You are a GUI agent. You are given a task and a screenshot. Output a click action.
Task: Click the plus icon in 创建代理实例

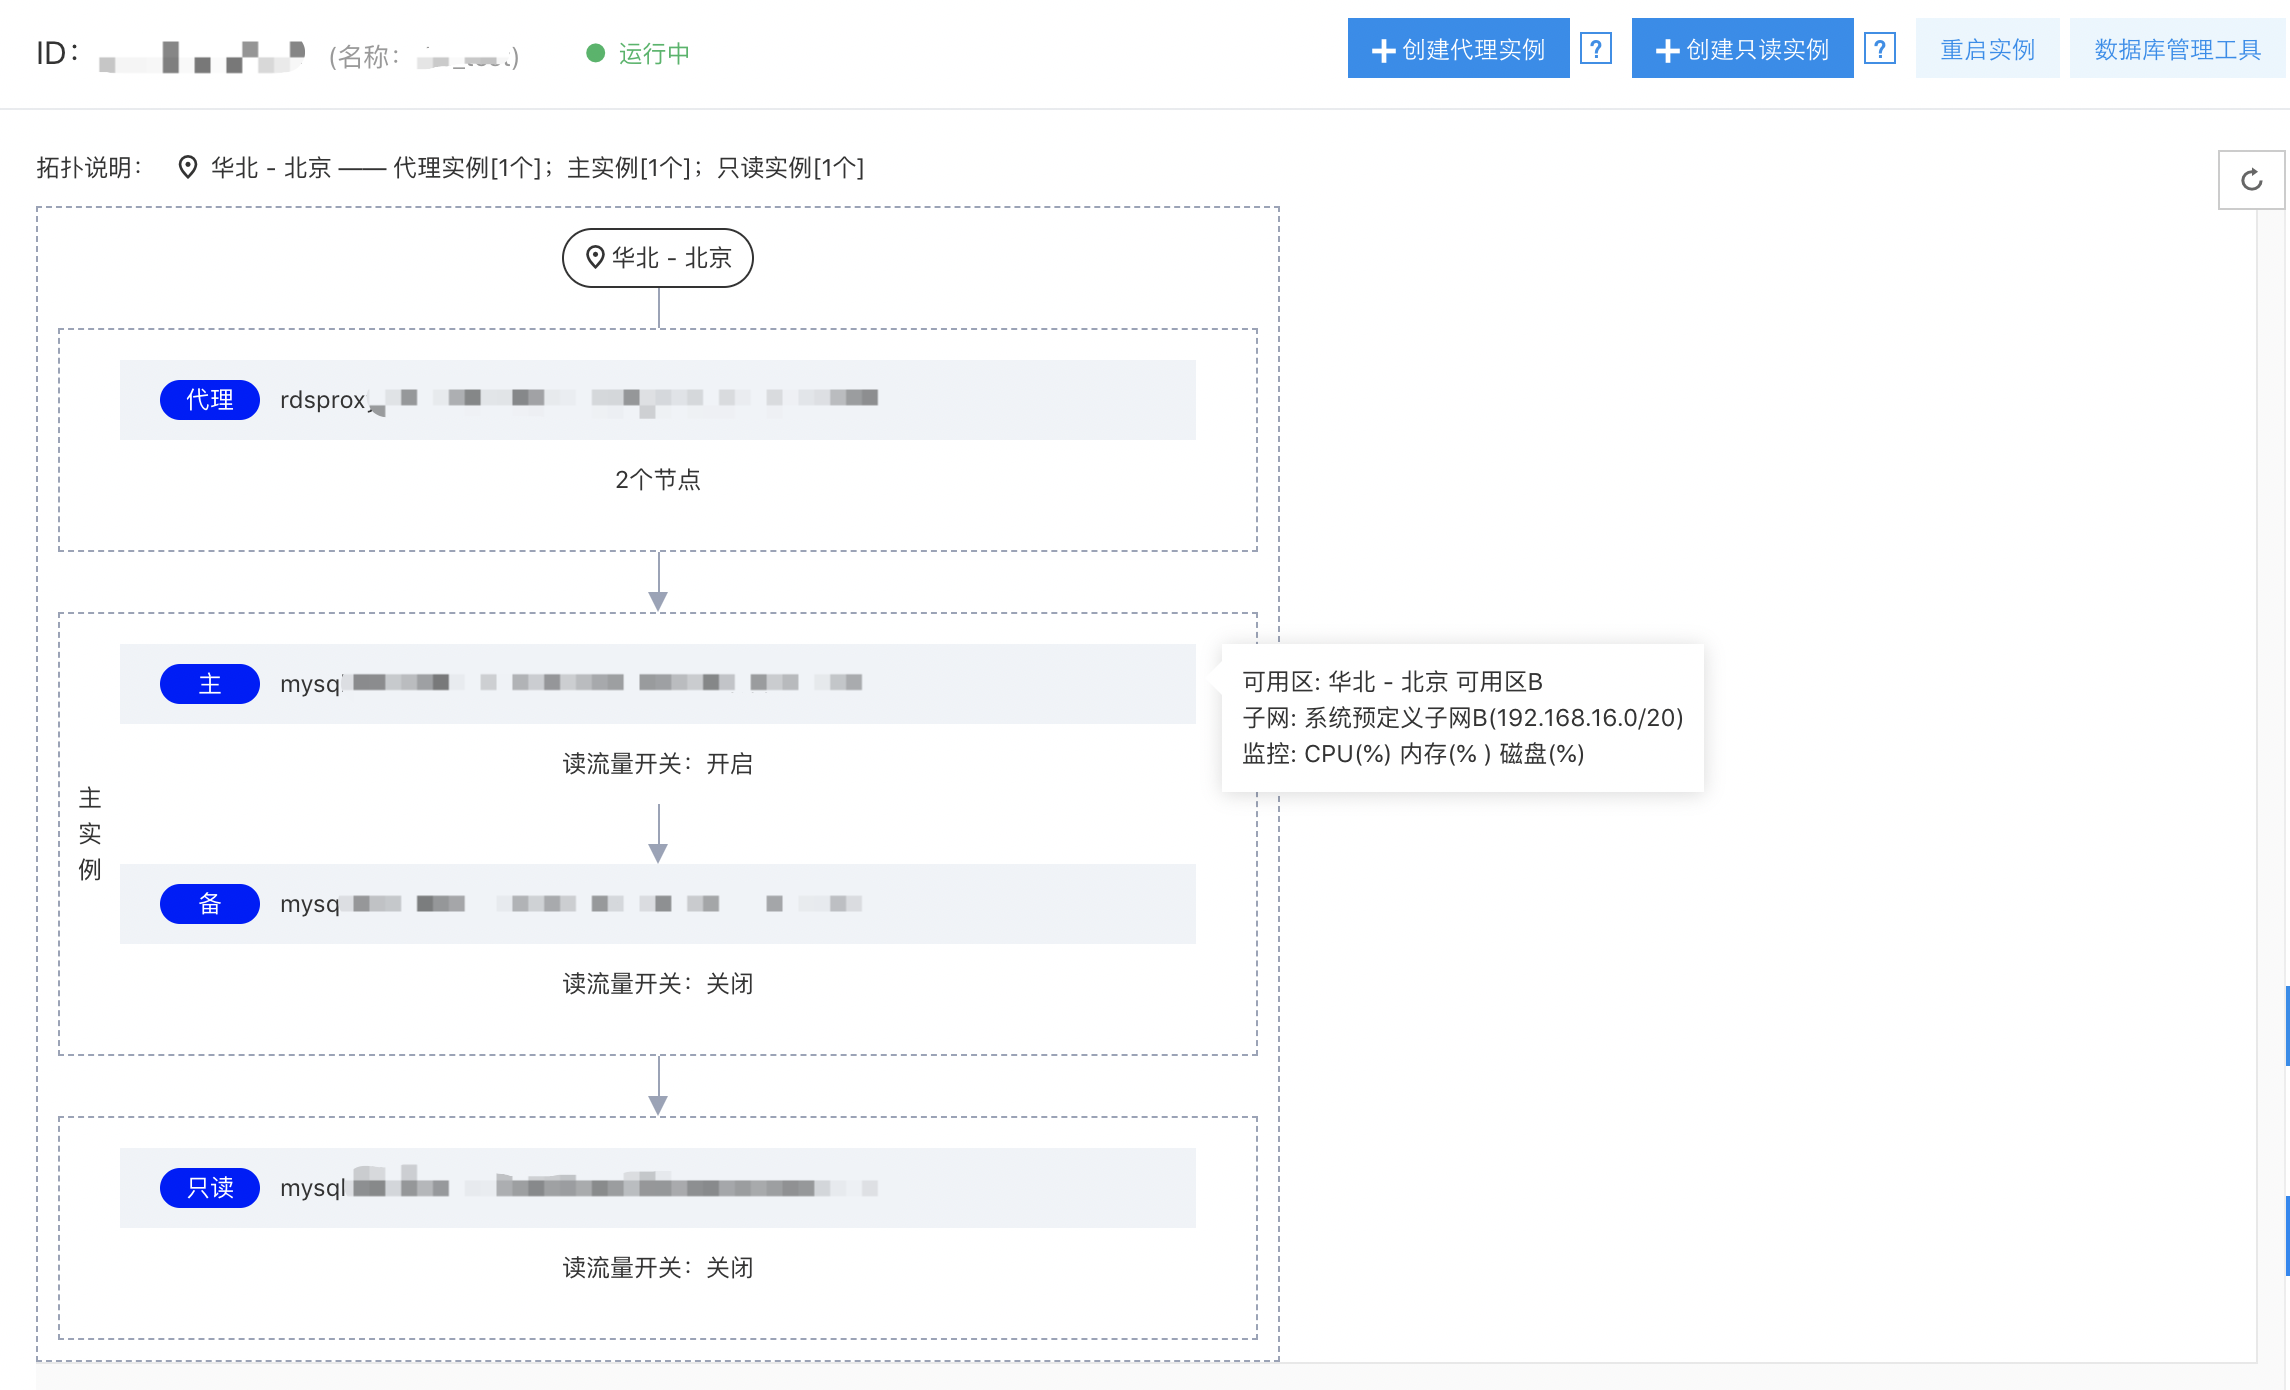[x=1383, y=51]
